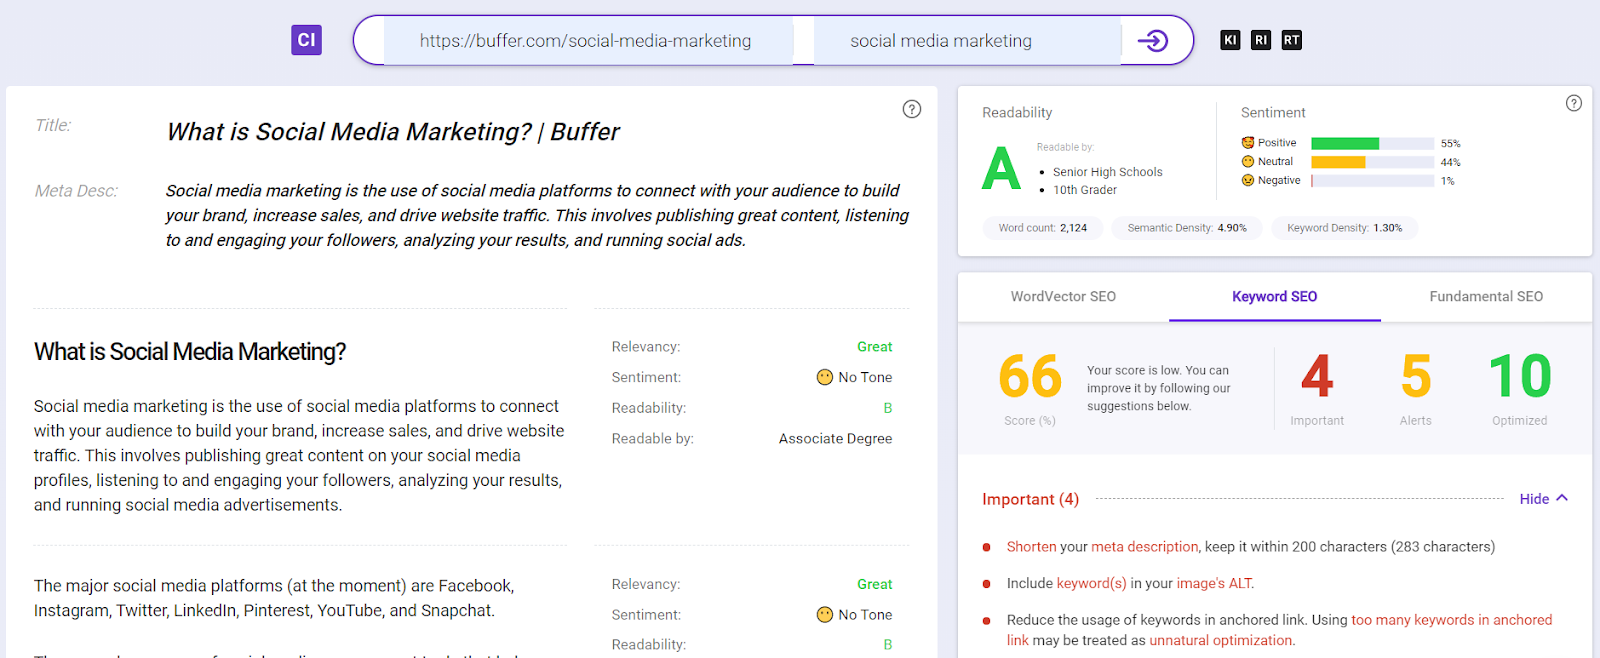Click the image's ALT link
Image resolution: width=1600 pixels, height=658 pixels.
pyautogui.click(x=1214, y=583)
